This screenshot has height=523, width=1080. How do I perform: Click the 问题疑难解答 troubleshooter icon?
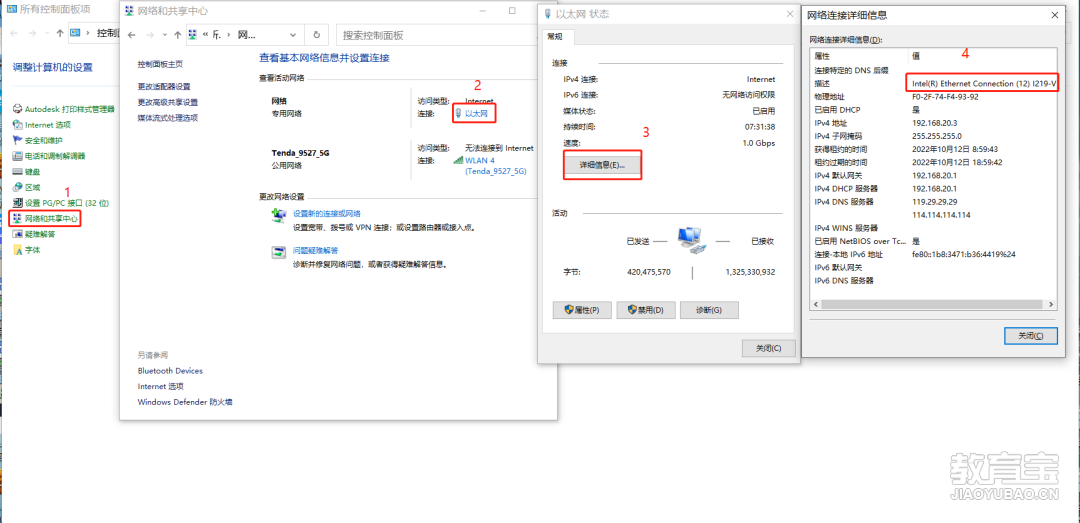(x=278, y=253)
